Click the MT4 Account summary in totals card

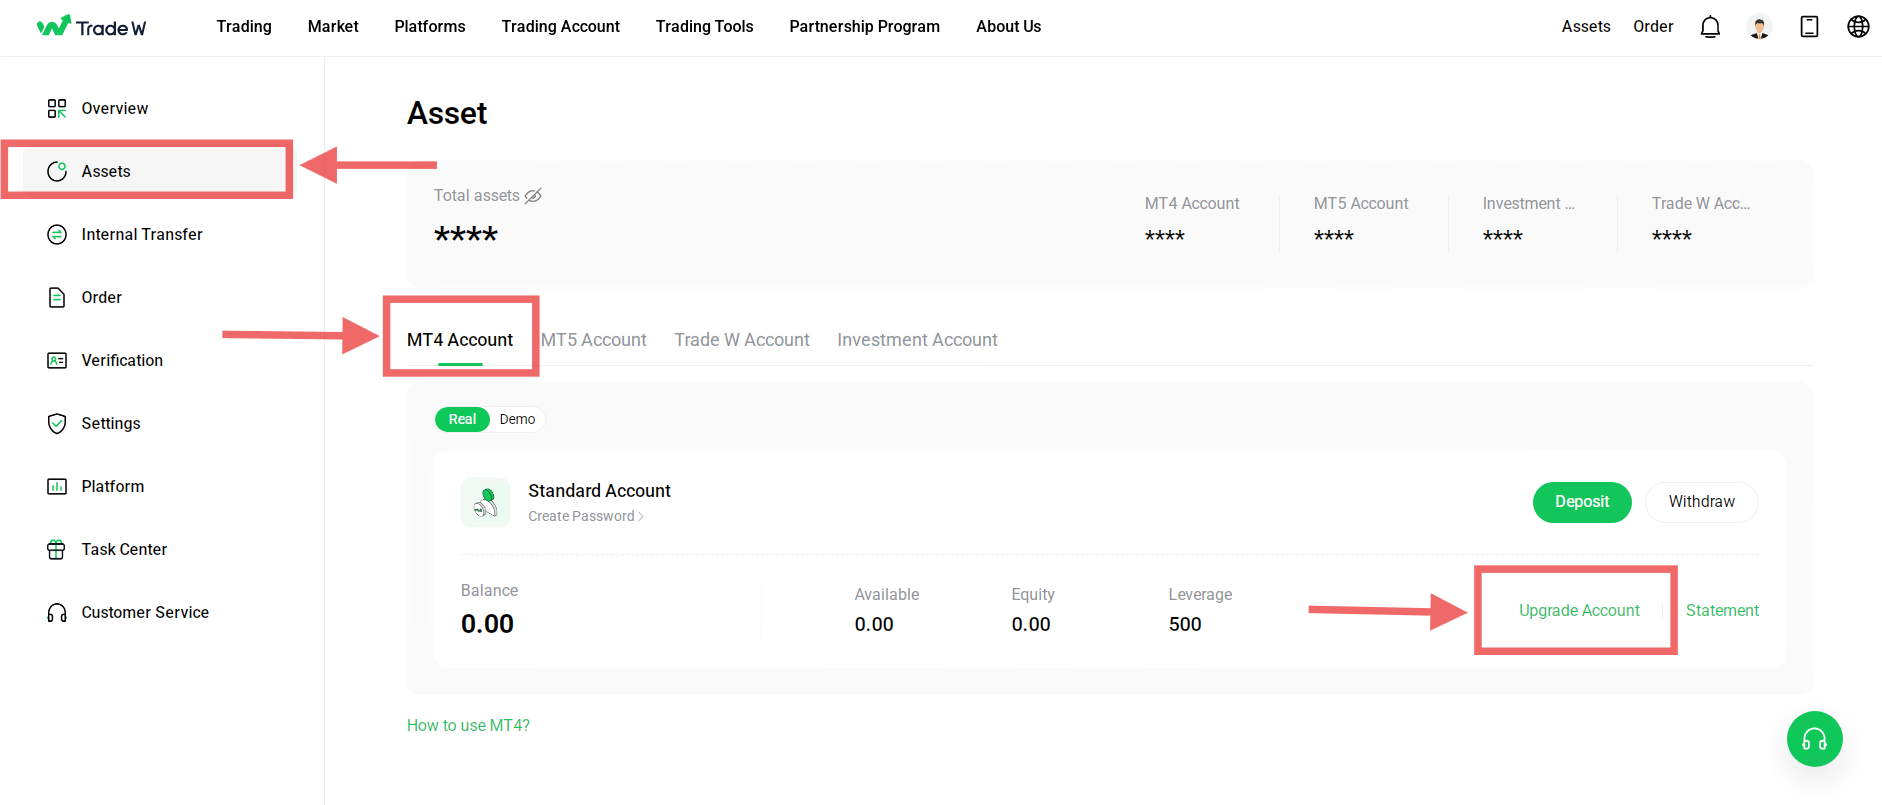1192,219
